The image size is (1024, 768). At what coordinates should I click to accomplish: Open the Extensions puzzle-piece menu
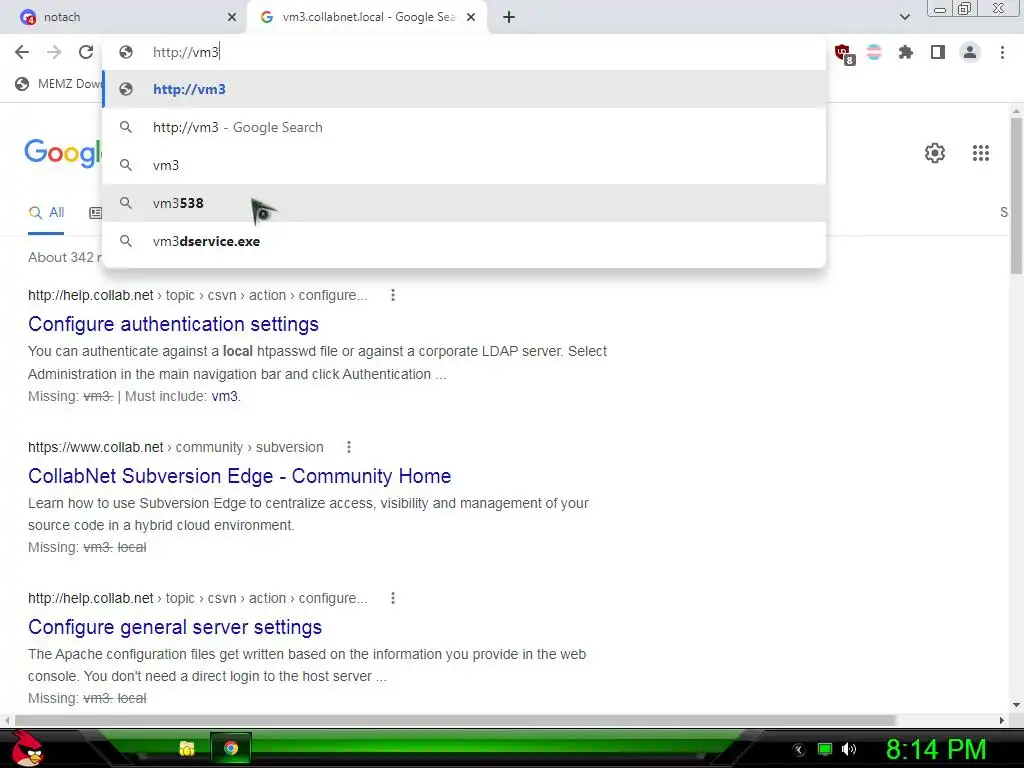906,52
